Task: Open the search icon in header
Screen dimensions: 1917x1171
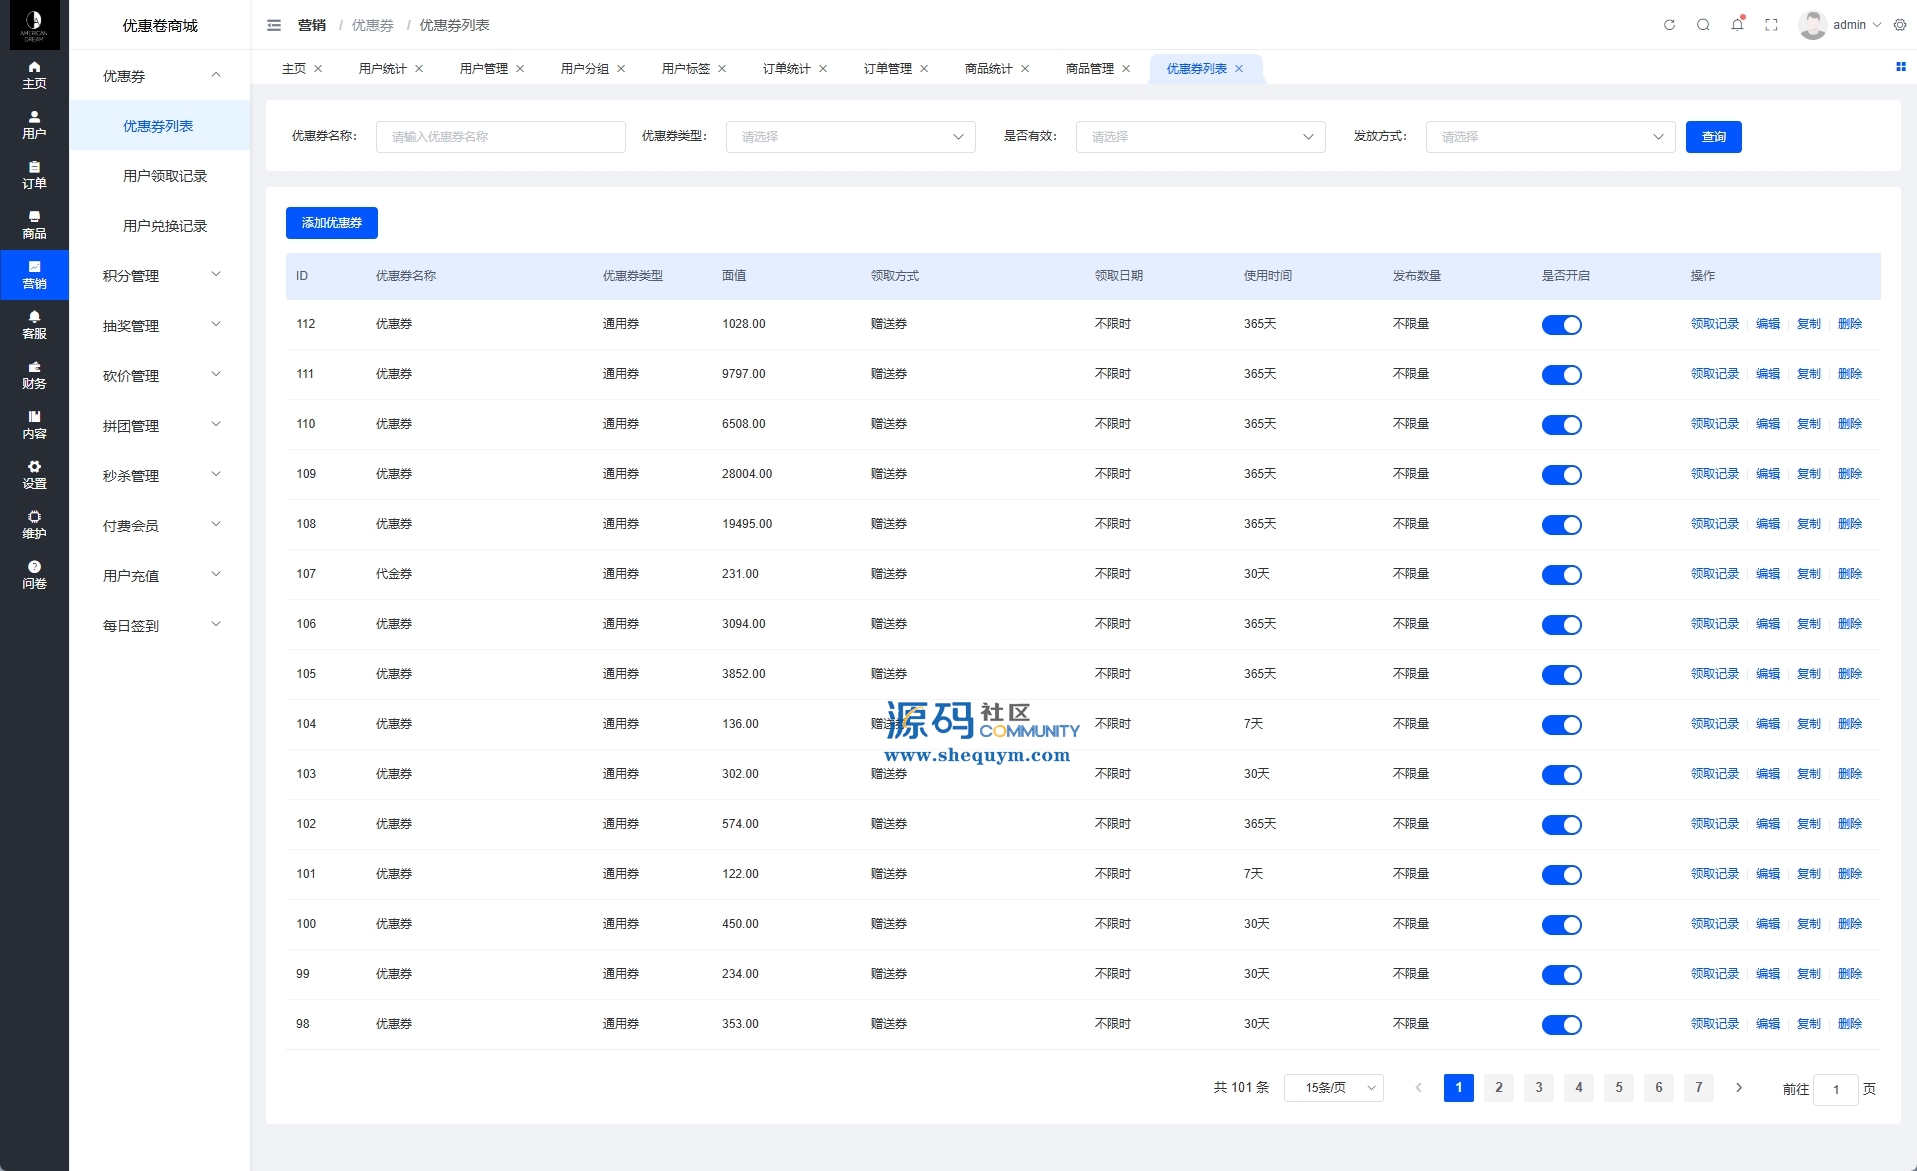Action: (x=1703, y=25)
